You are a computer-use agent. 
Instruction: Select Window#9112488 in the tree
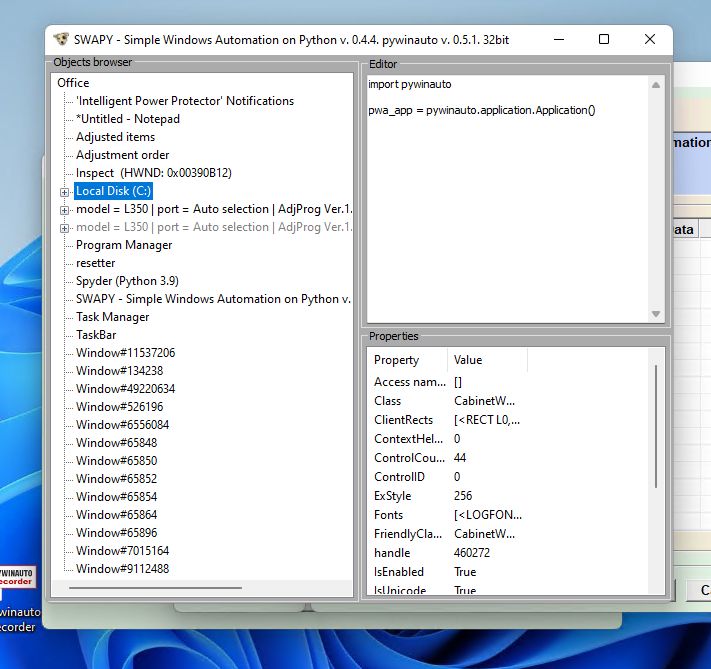click(122, 569)
